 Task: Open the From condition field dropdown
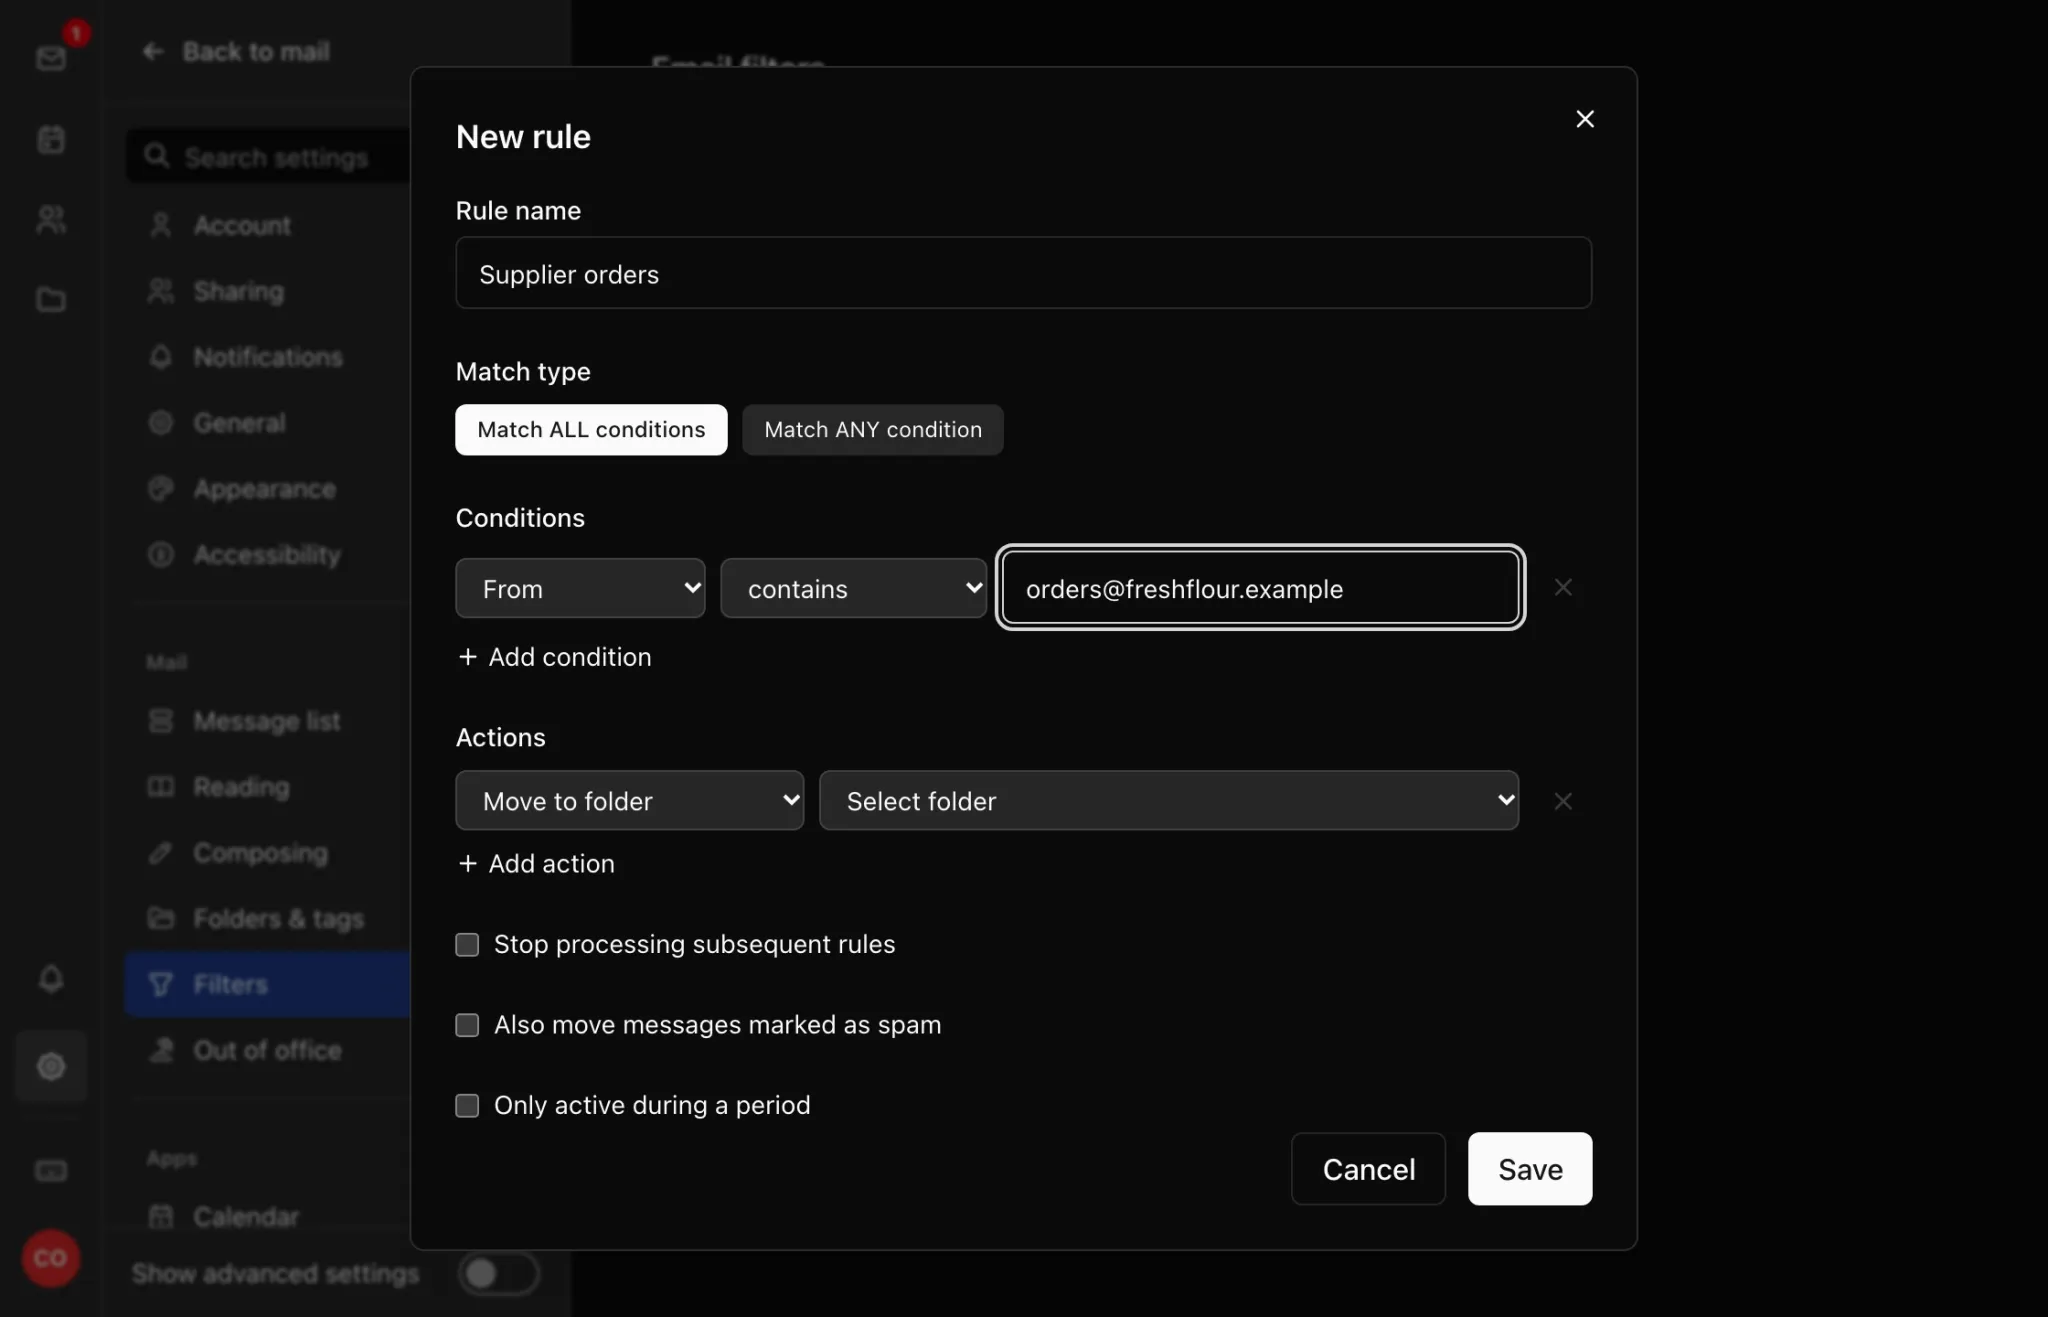pos(580,588)
